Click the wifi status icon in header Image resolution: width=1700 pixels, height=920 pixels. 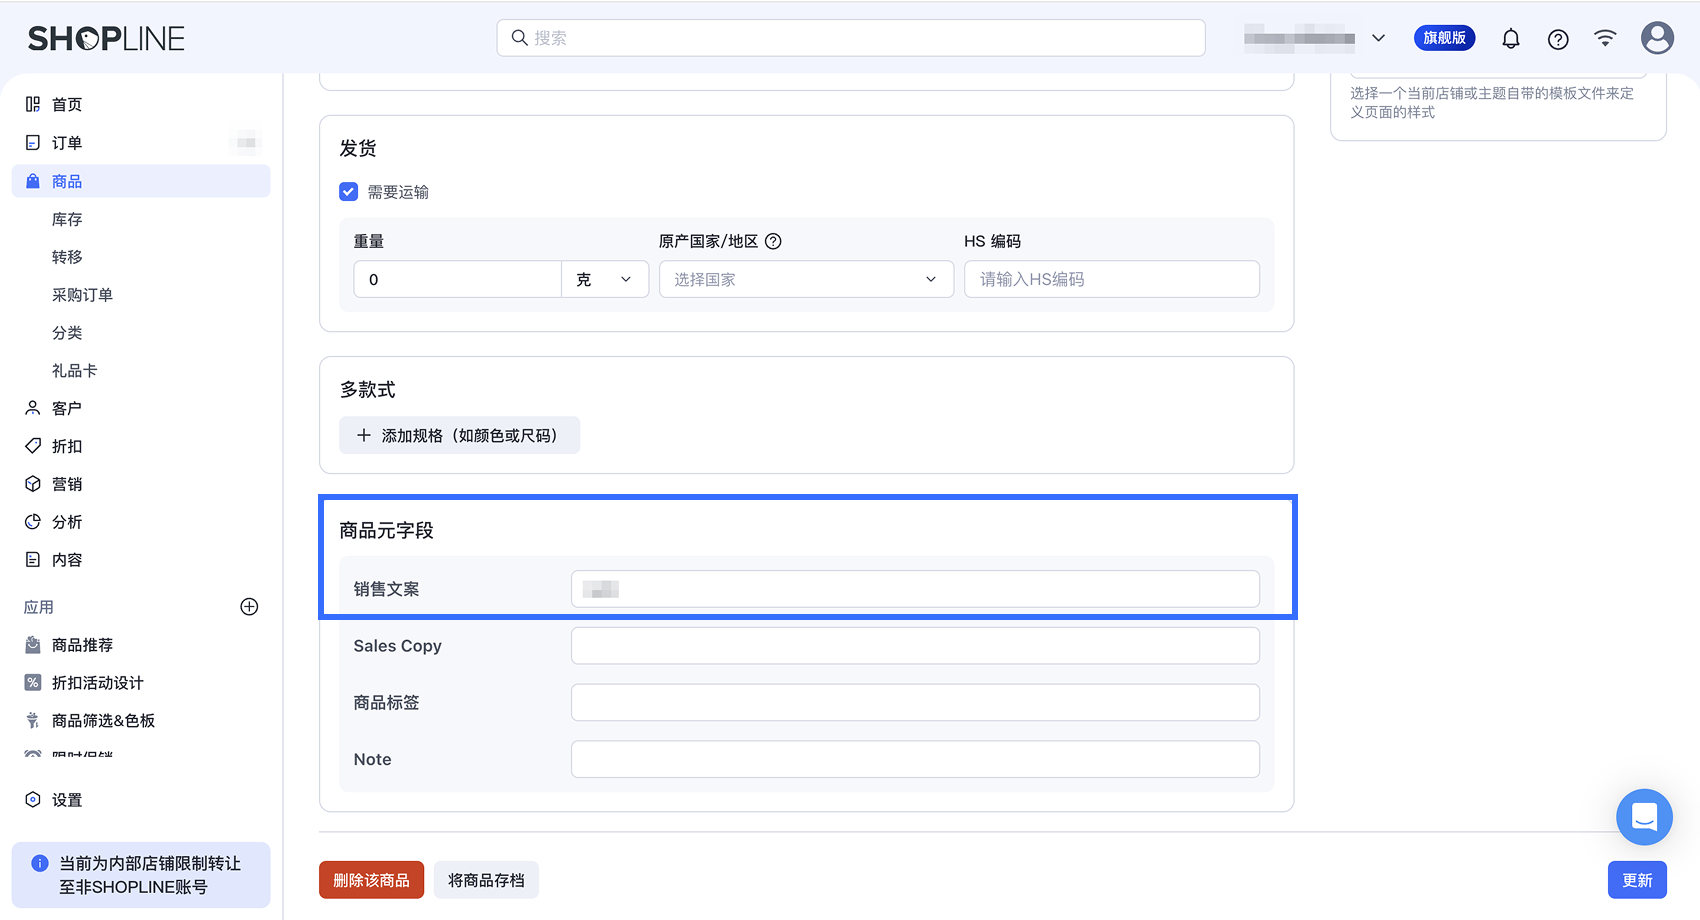(1605, 38)
